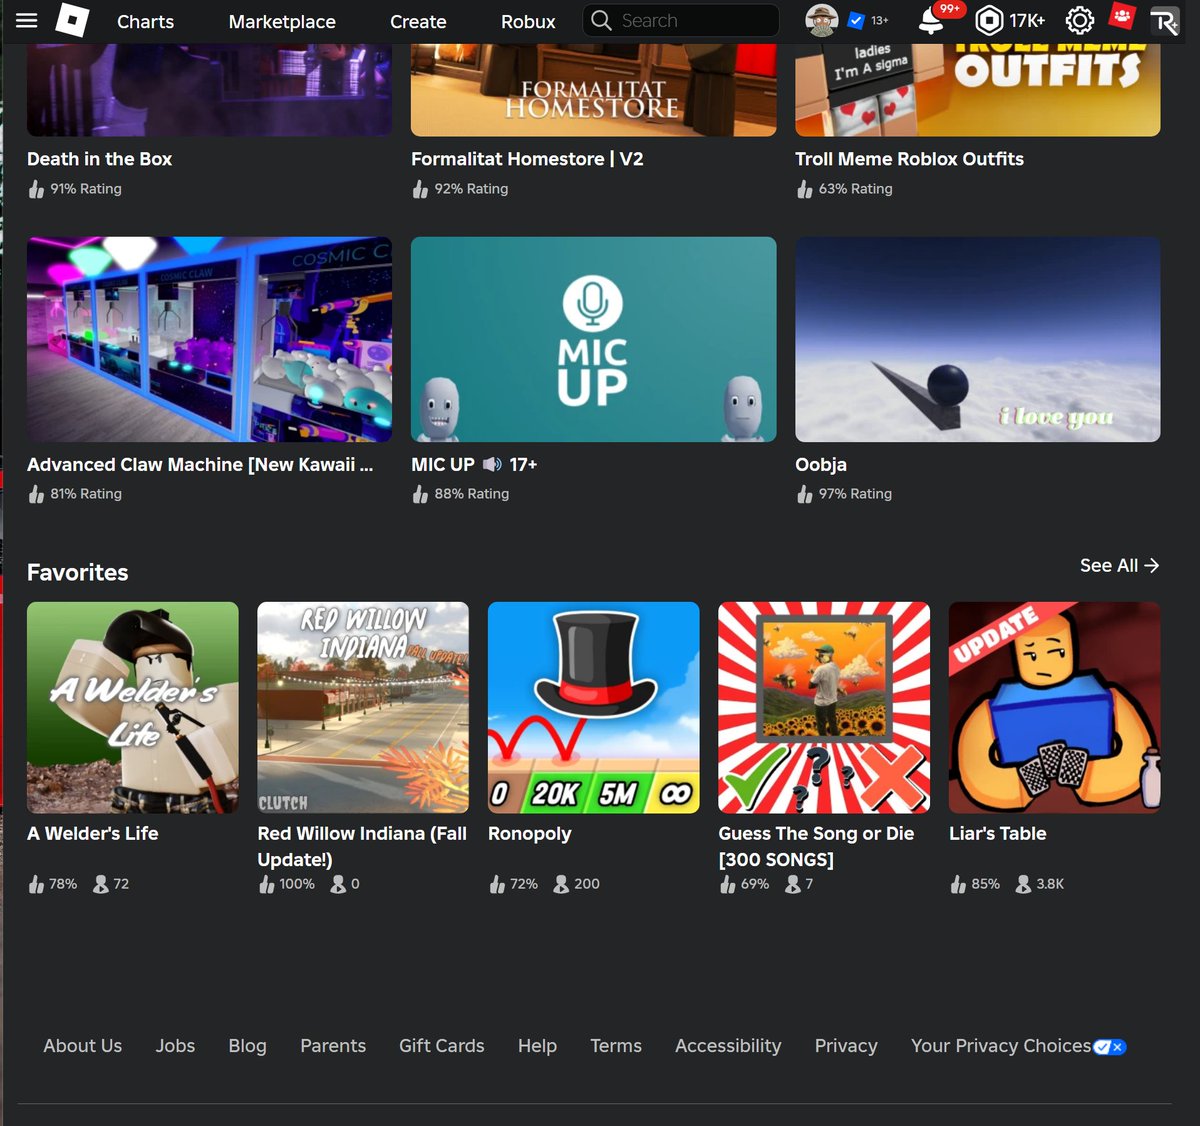Click the Favorites section heading
Screen dimensions: 1200x1126
tap(77, 572)
